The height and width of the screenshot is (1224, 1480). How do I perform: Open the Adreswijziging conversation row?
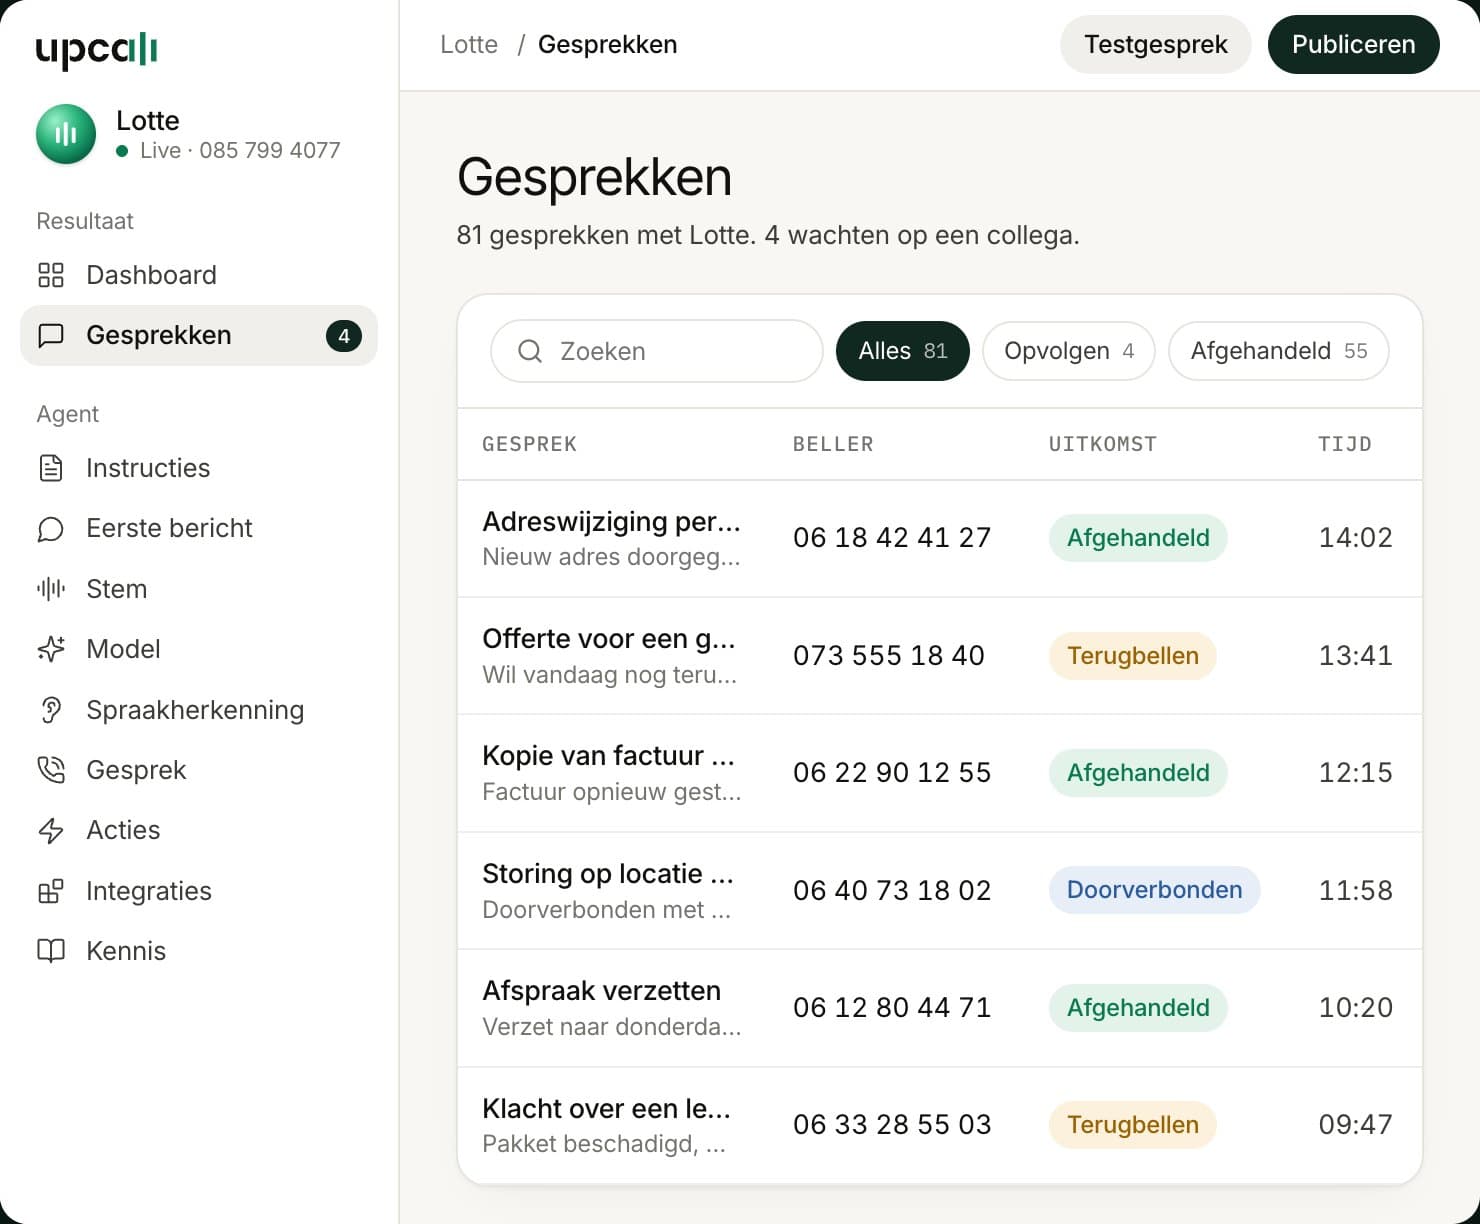click(x=940, y=538)
